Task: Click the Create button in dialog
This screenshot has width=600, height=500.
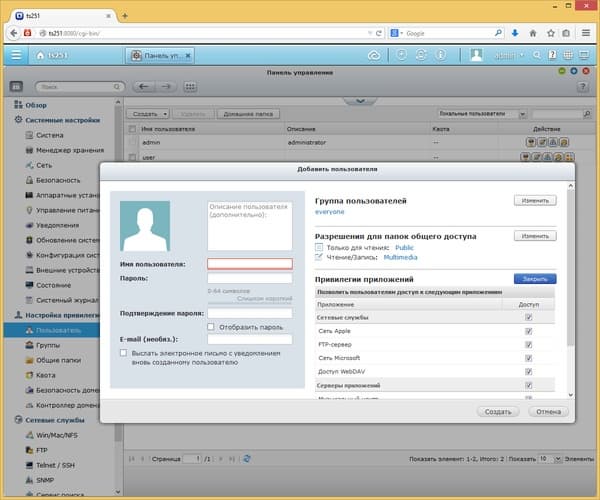Action: point(498,412)
